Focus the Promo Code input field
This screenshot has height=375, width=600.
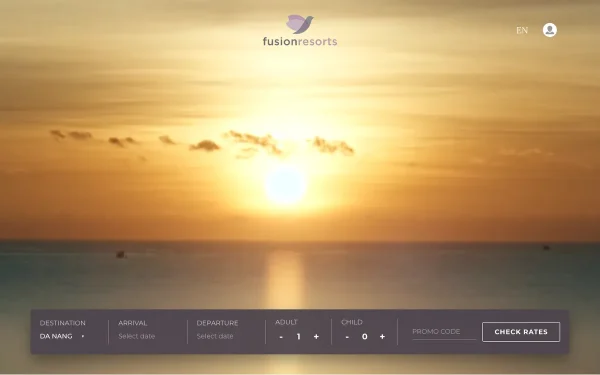click(x=444, y=332)
